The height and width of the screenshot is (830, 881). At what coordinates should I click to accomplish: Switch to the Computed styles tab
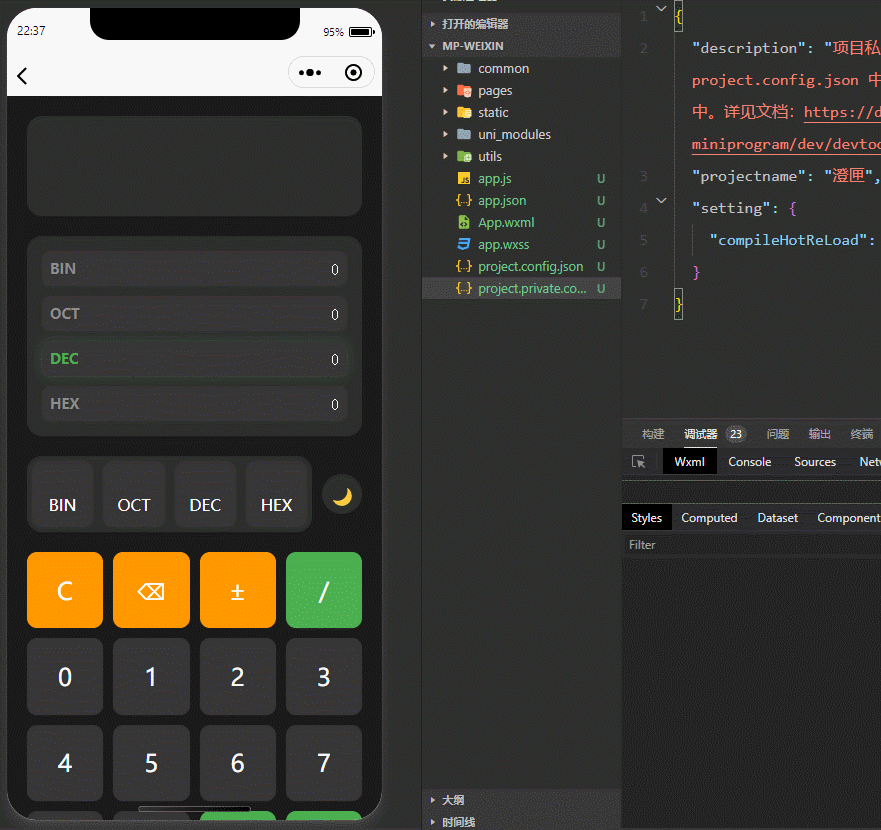(x=709, y=518)
